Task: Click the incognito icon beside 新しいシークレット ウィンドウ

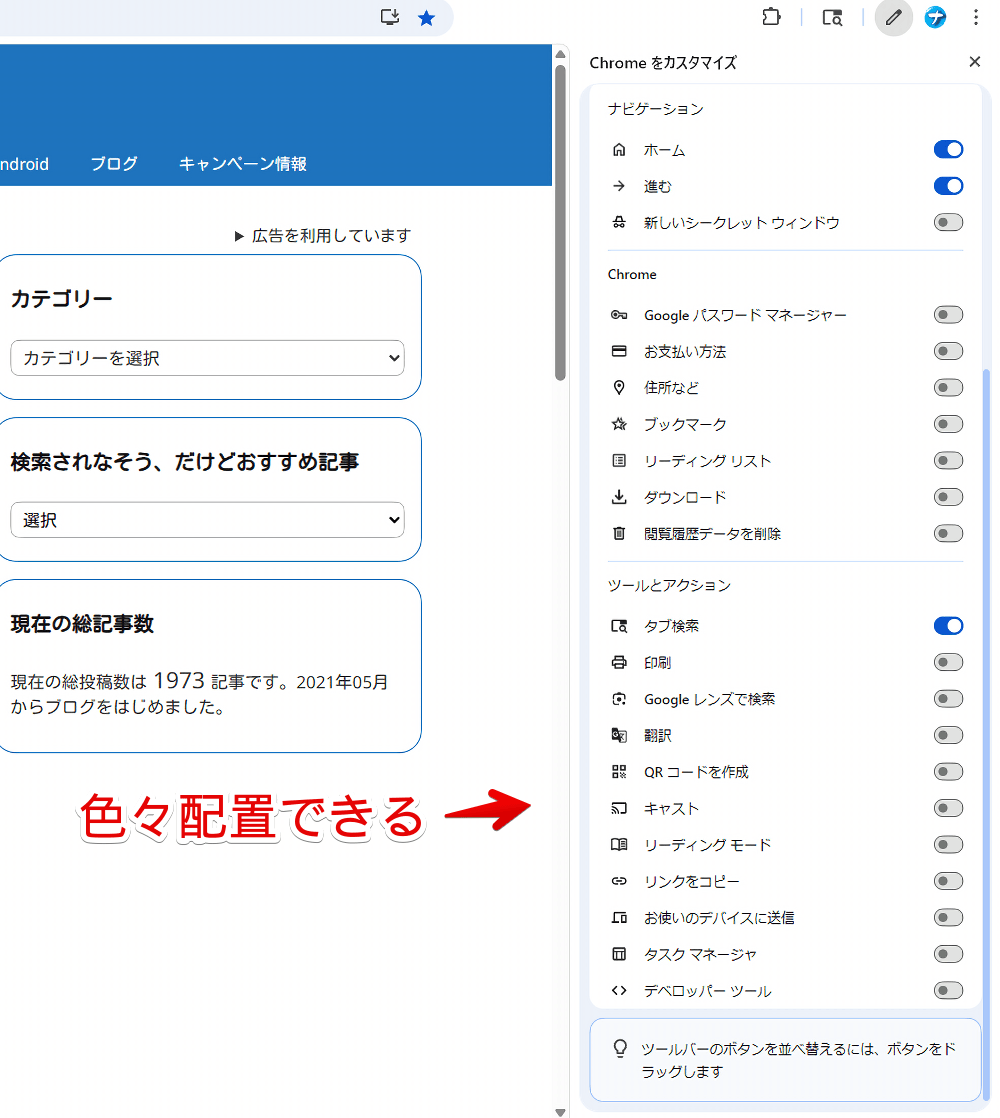Action: (619, 222)
